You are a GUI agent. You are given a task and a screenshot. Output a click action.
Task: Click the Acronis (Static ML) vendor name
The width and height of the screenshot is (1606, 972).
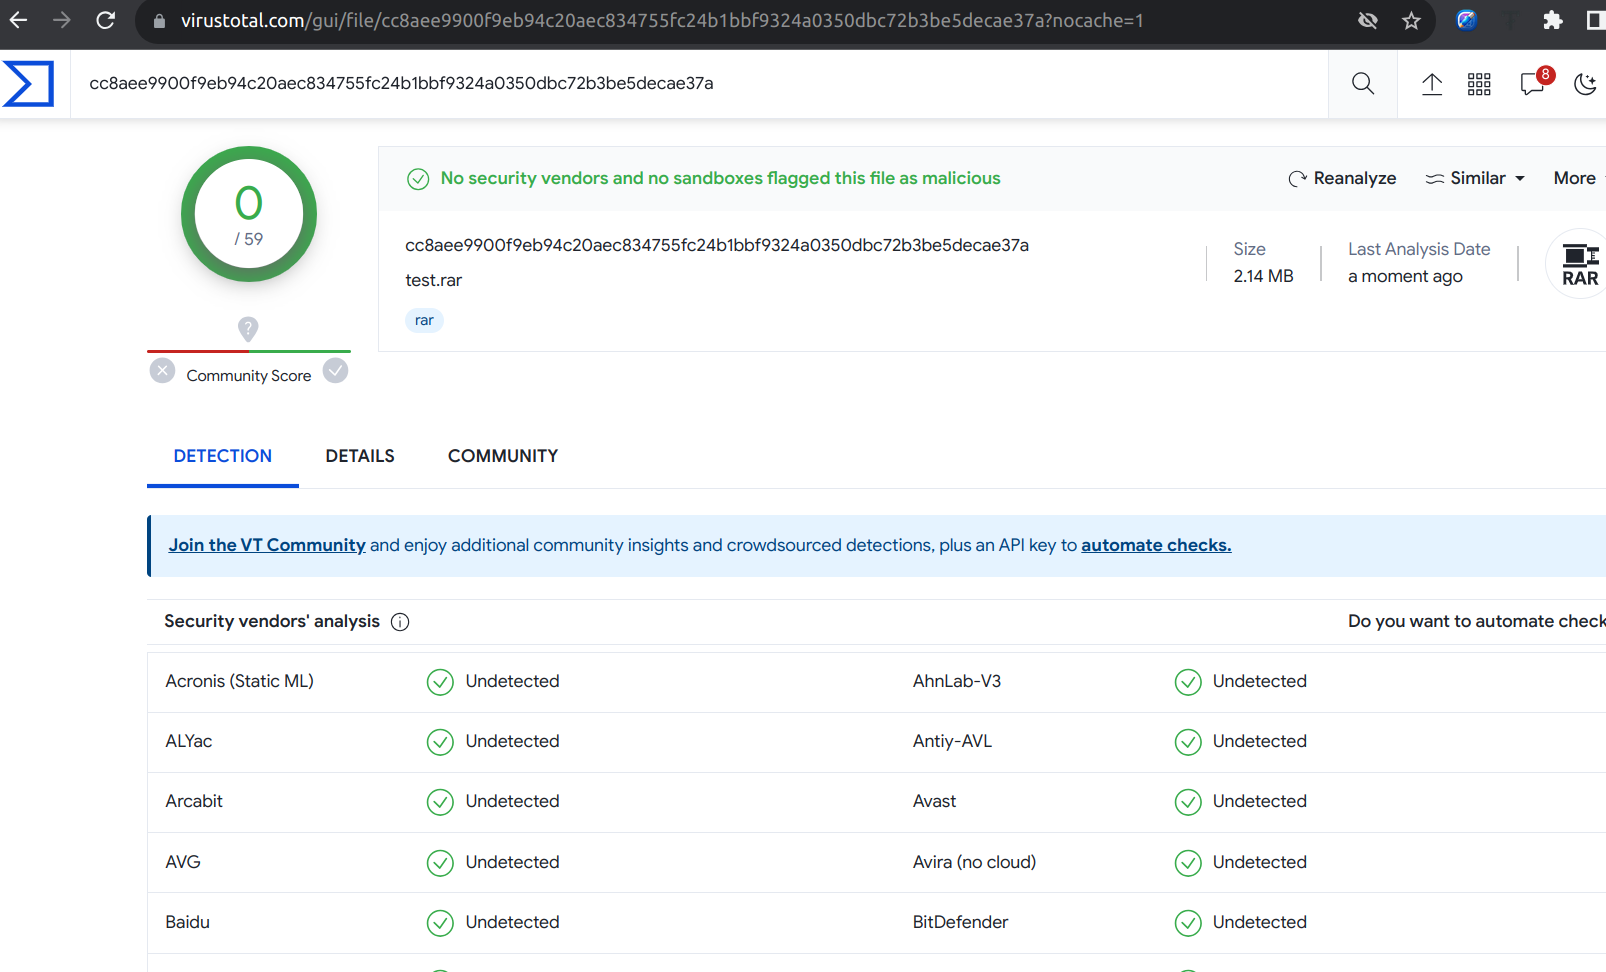click(x=240, y=681)
